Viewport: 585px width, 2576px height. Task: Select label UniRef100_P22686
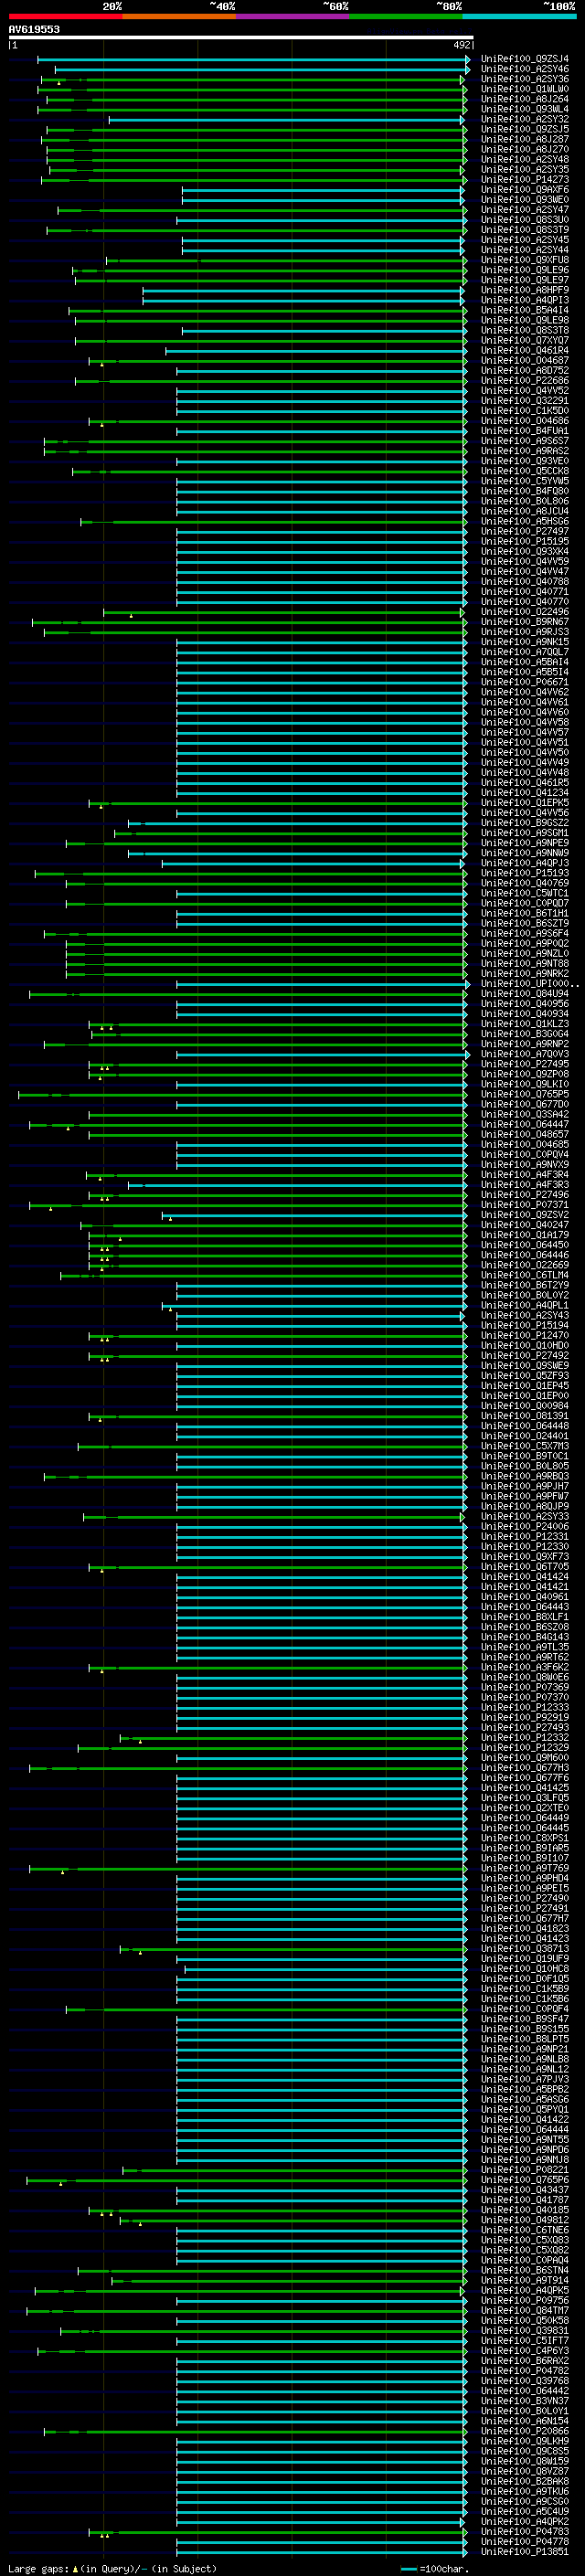click(x=524, y=381)
